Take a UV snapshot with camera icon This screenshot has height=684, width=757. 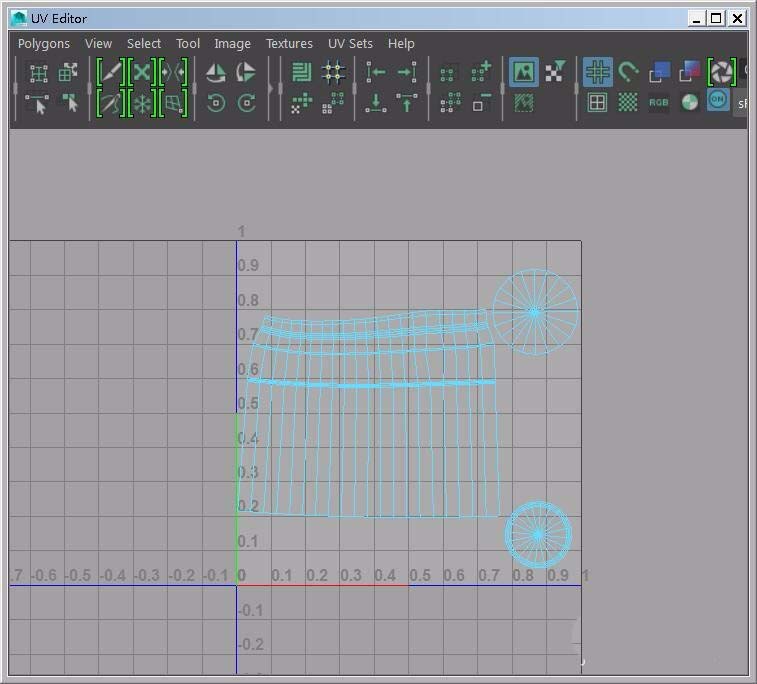pyautogui.click(x=721, y=72)
